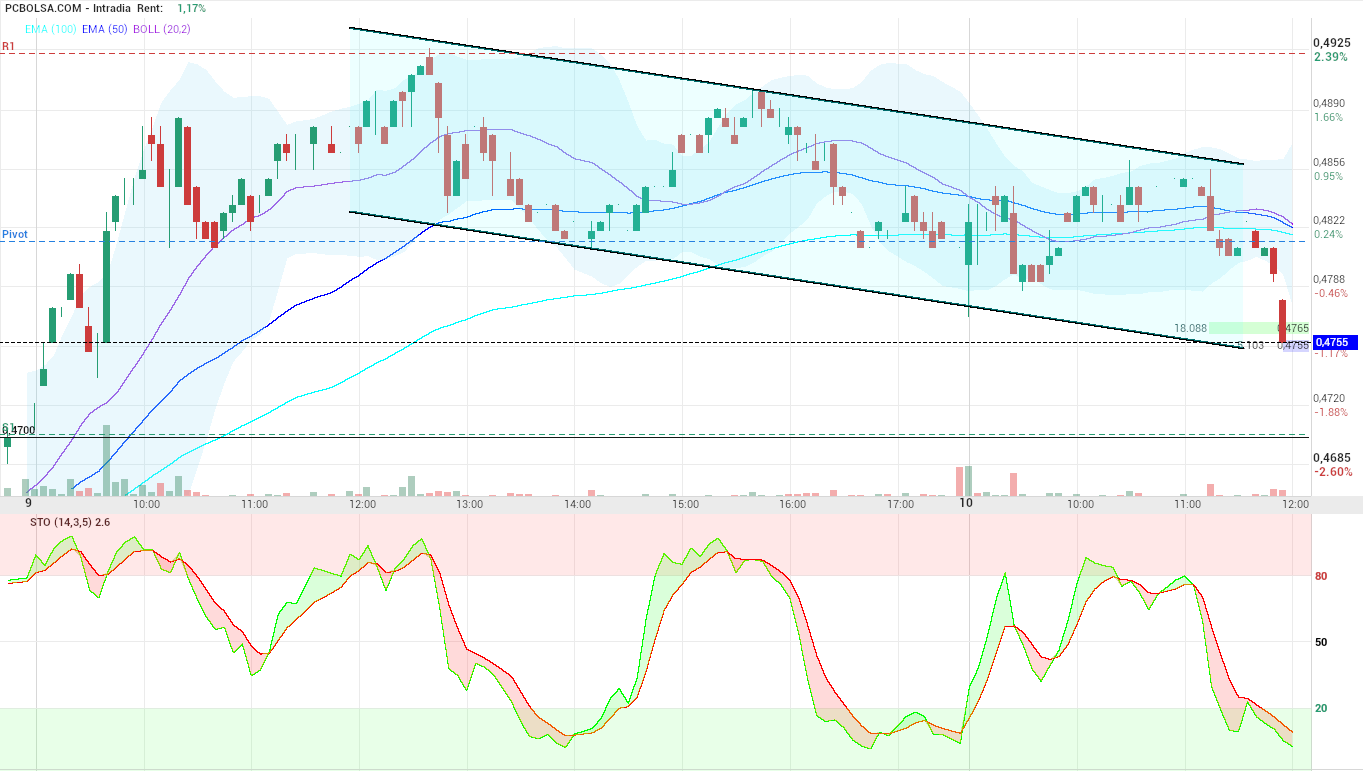
Task: Click the 12:00 label at the axis end
Action: pos(1295,505)
